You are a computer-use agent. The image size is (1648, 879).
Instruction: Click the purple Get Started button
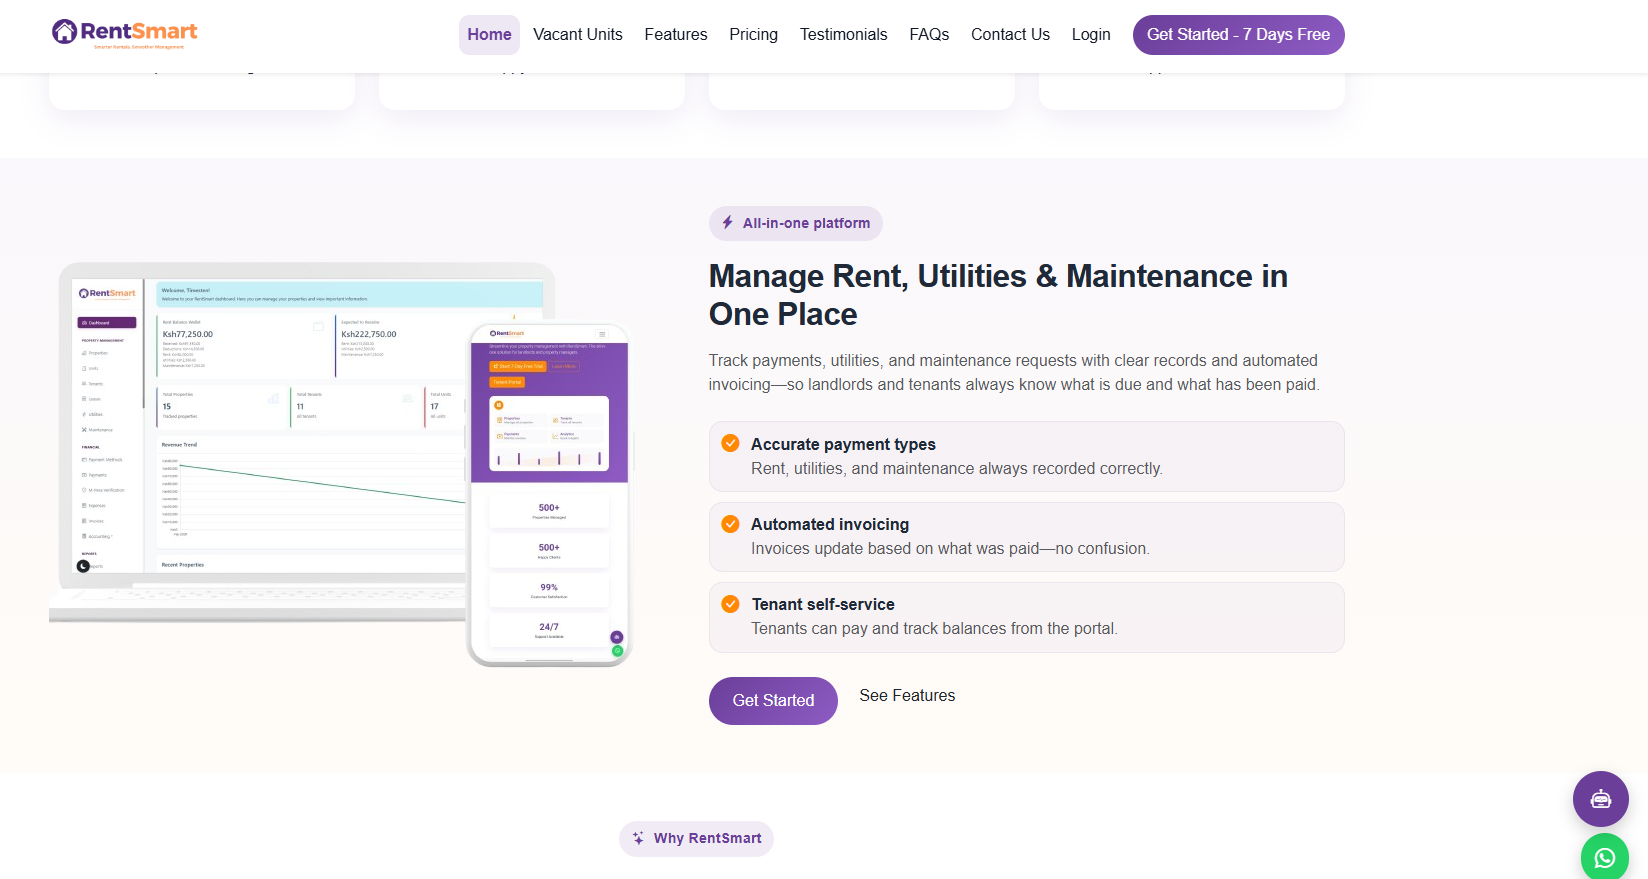773,701
